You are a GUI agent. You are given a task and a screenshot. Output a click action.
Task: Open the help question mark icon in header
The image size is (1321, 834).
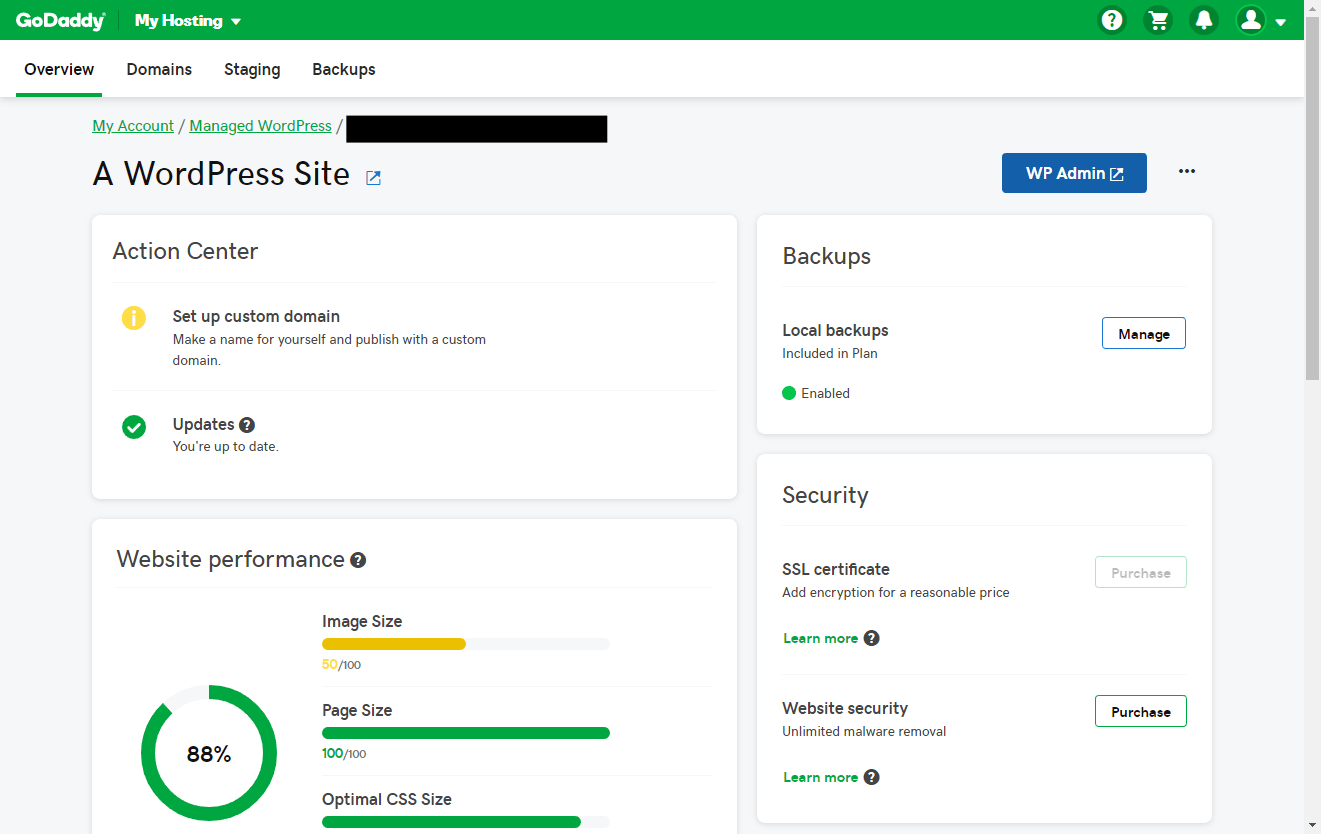pyautogui.click(x=1111, y=19)
